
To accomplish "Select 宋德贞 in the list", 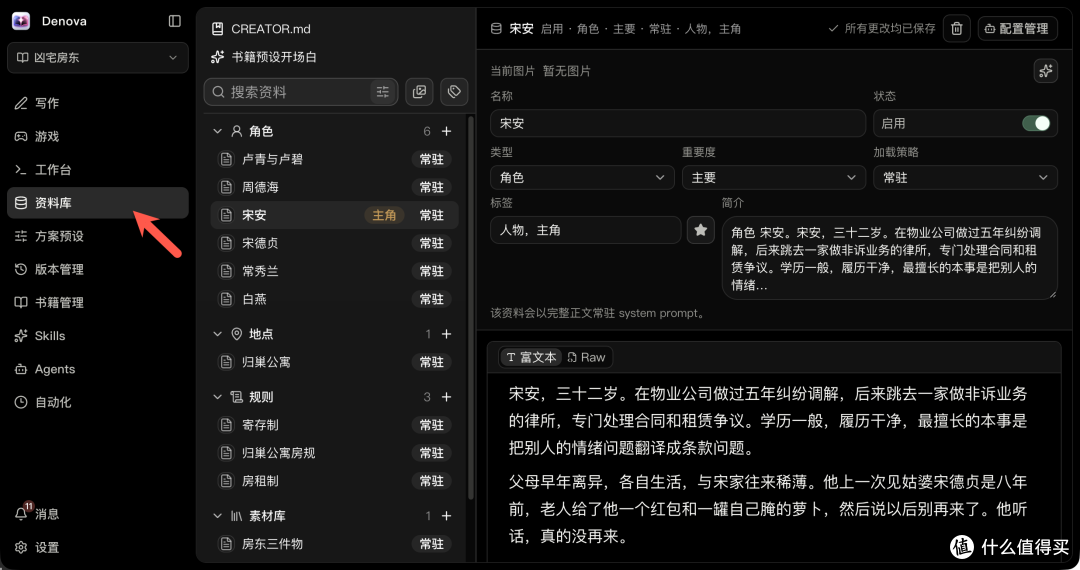I will [334, 243].
